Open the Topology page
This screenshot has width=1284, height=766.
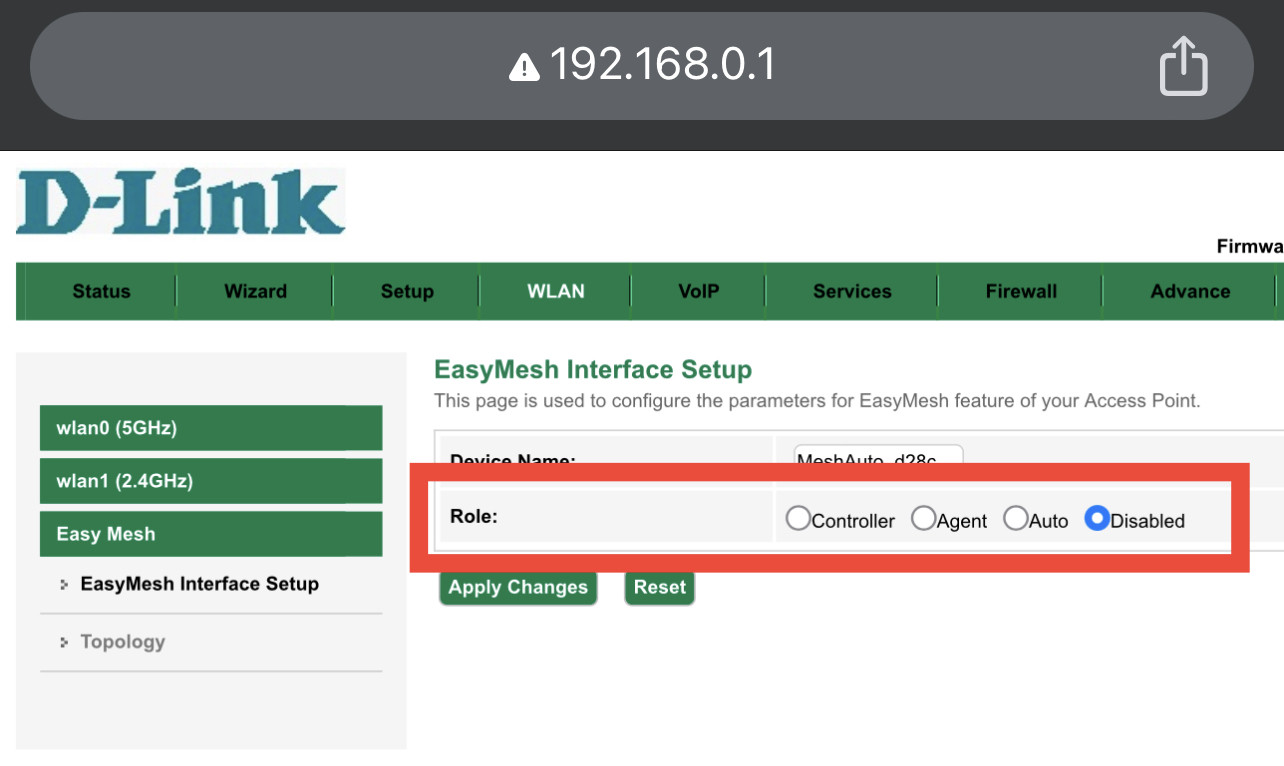click(x=123, y=642)
